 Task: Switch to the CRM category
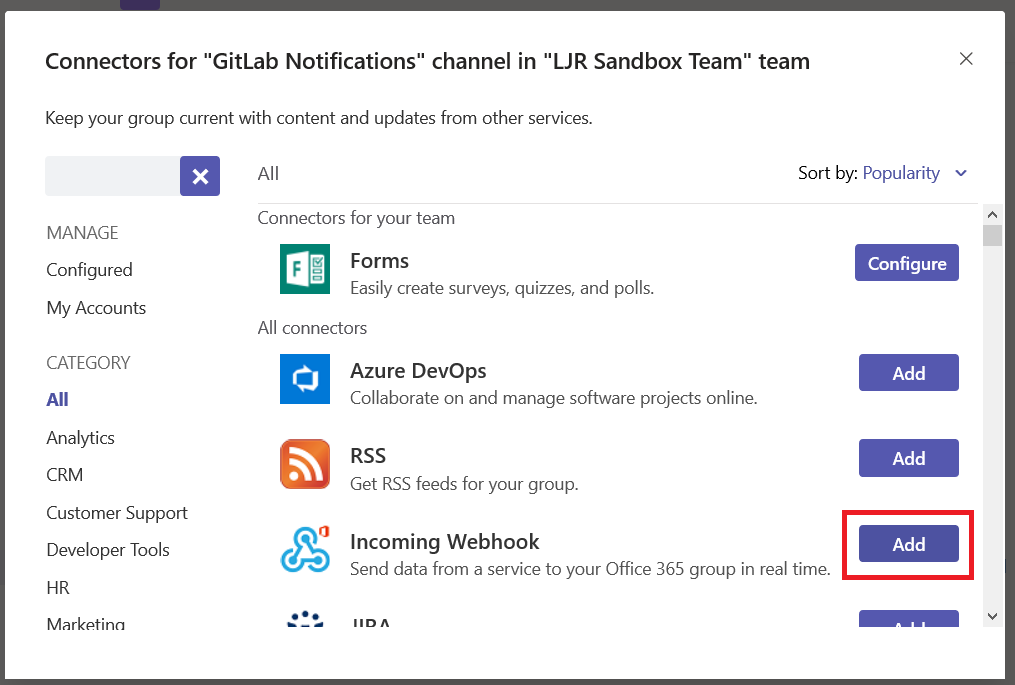tap(64, 475)
